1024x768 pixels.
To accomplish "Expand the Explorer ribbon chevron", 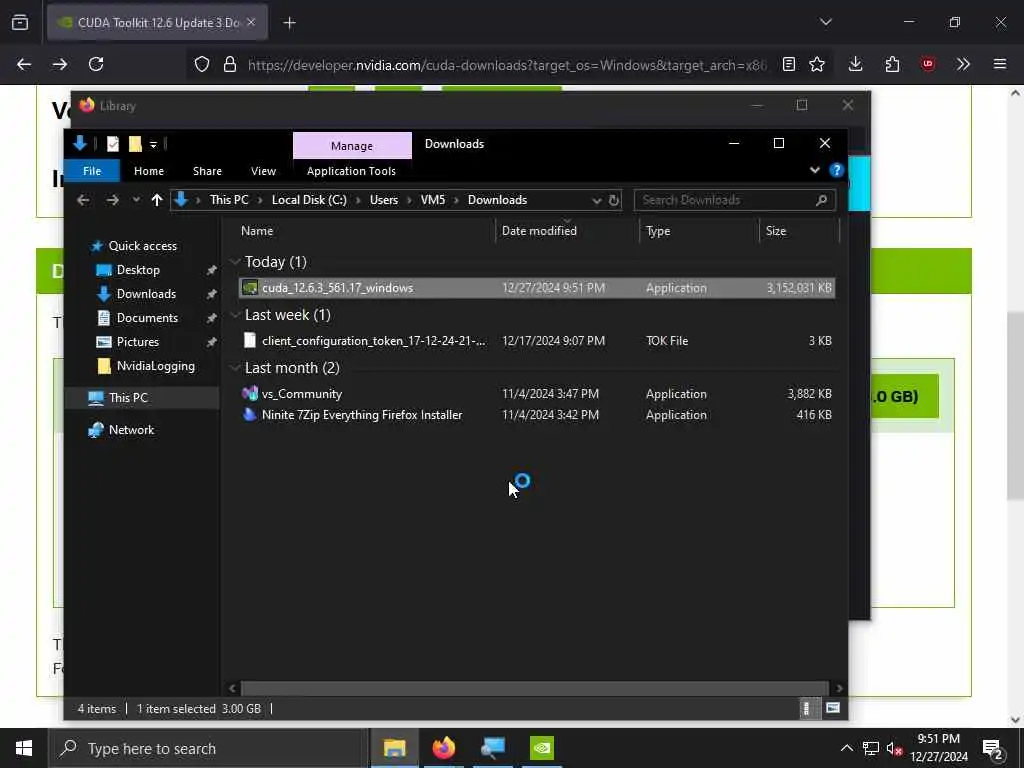I will point(814,170).
